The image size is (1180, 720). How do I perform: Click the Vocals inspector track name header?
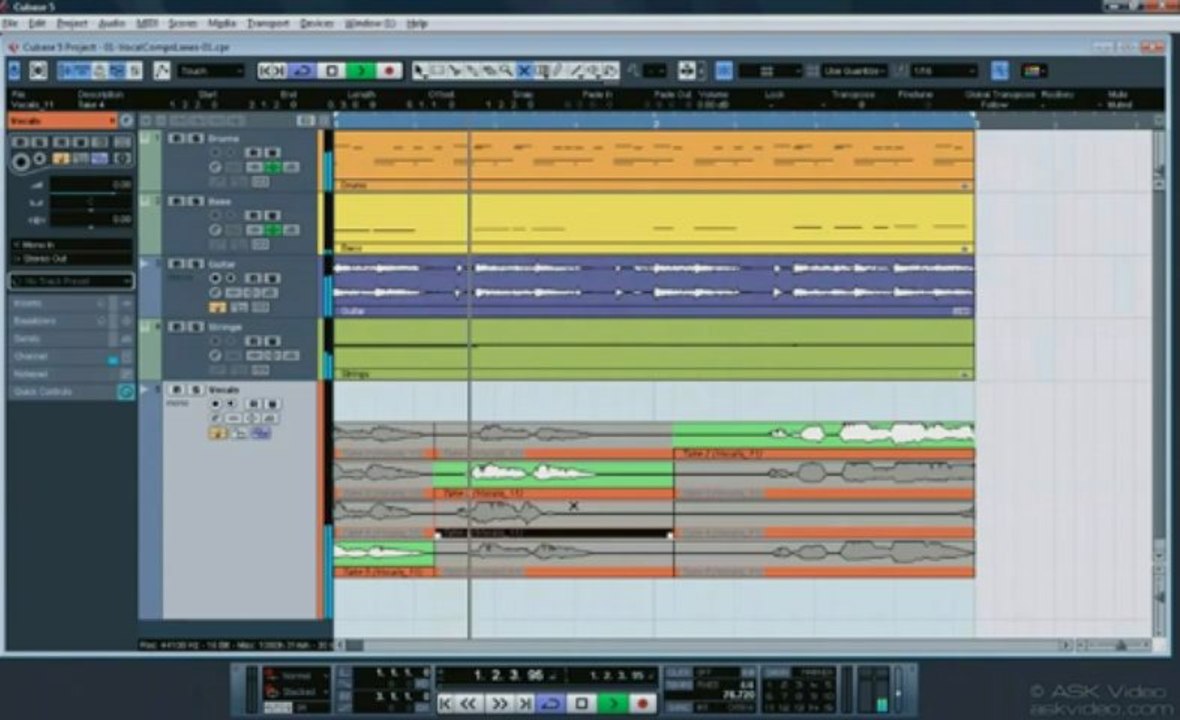pyautogui.click(x=62, y=120)
